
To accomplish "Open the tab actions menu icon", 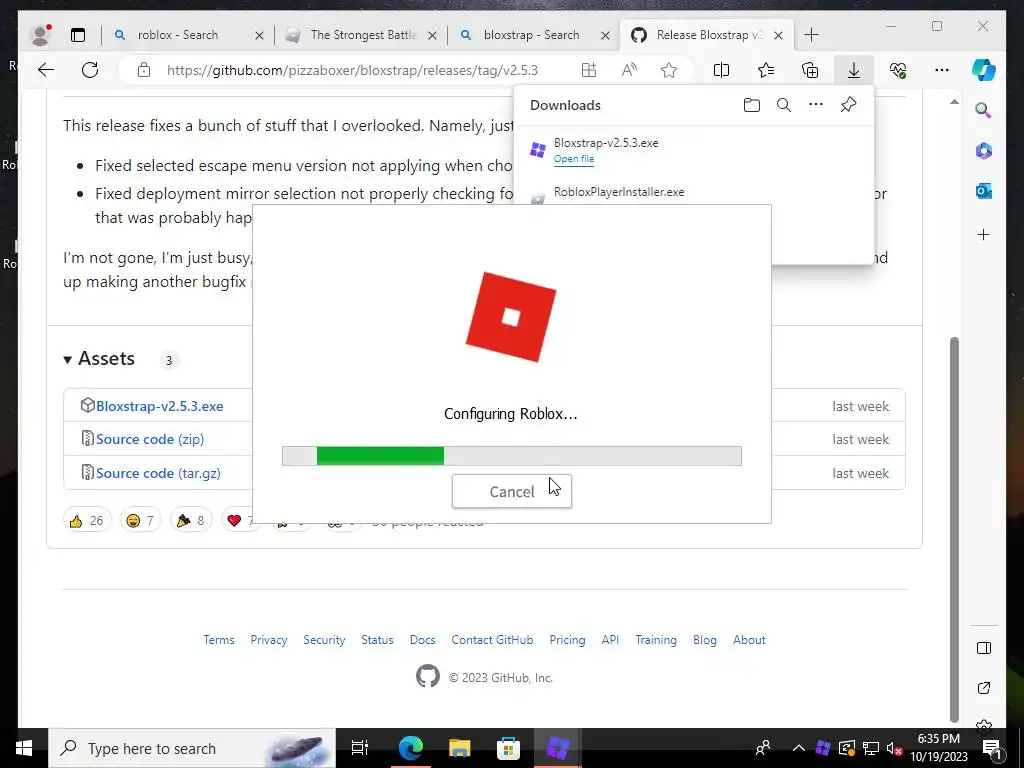I will pyautogui.click(x=78, y=35).
